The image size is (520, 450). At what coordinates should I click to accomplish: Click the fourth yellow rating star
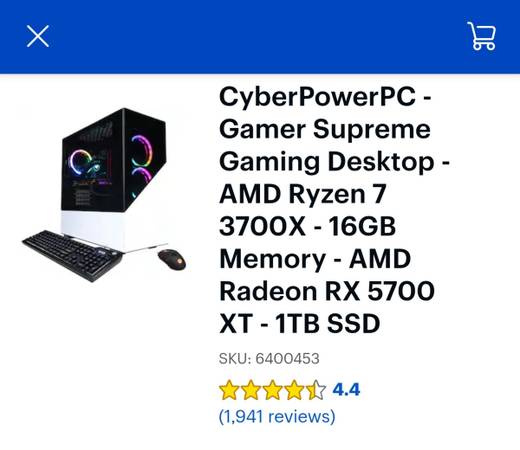[294, 390]
